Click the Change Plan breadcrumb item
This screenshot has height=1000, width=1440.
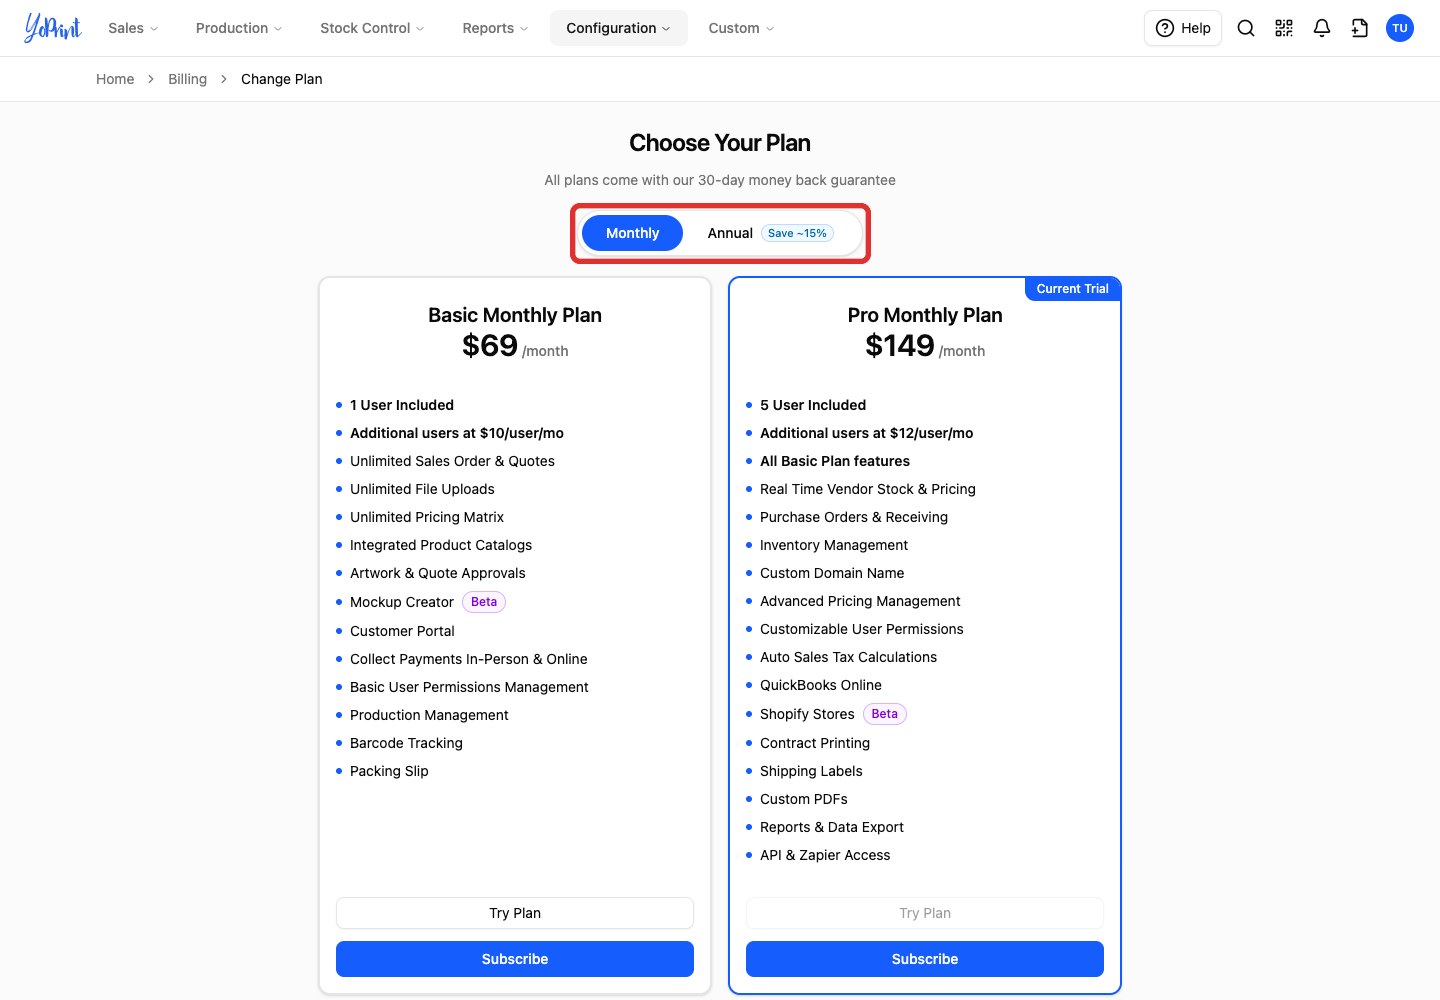click(x=281, y=79)
